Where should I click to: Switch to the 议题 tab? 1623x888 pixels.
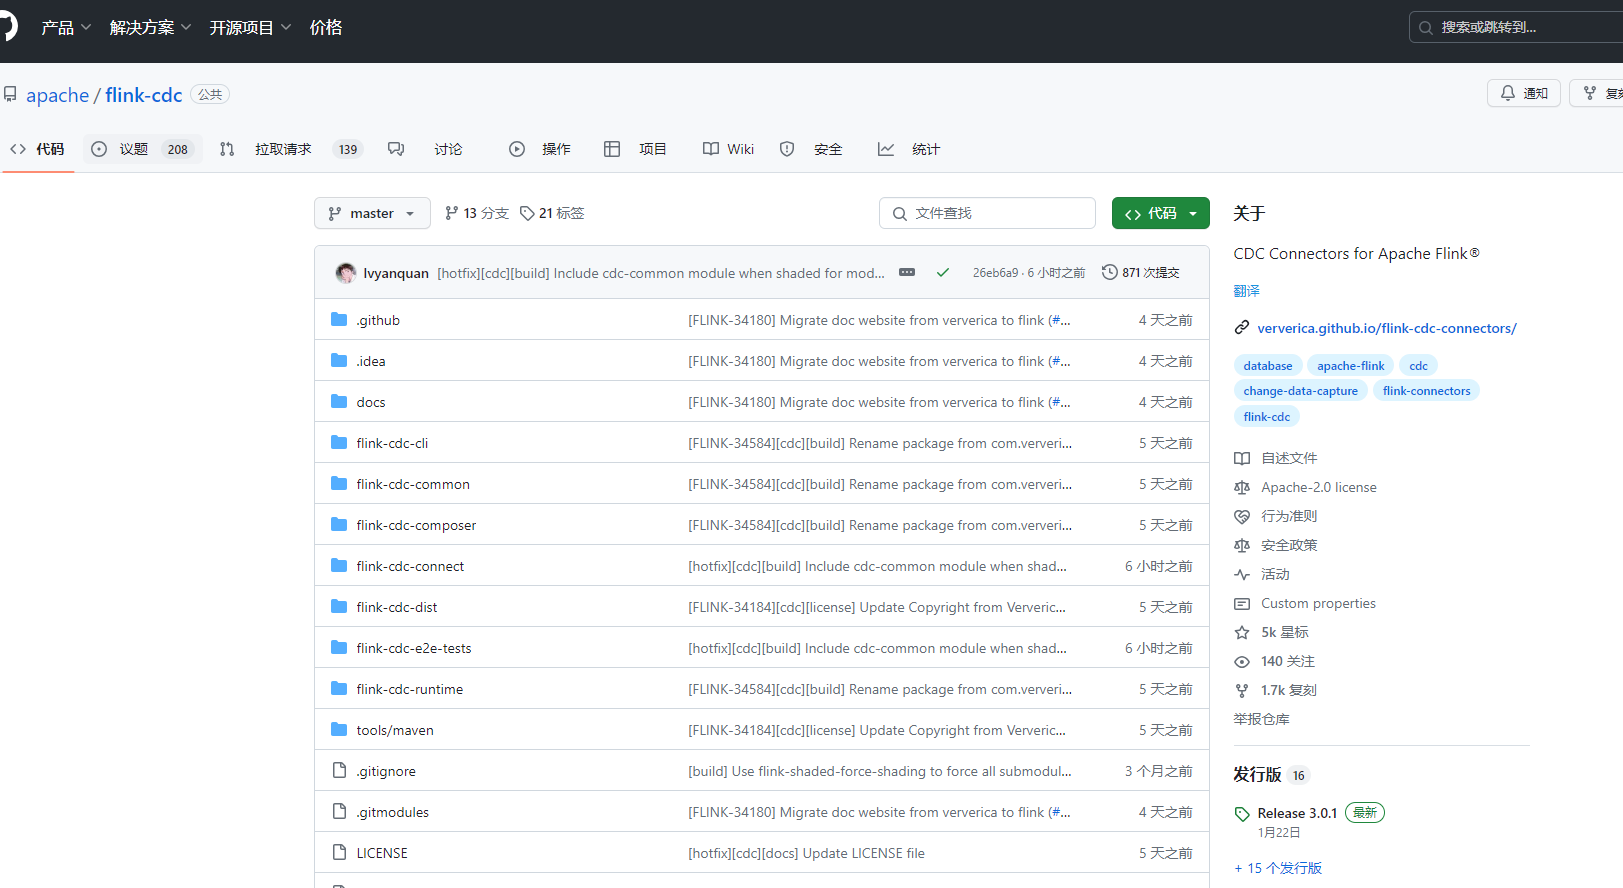(142, 149)
